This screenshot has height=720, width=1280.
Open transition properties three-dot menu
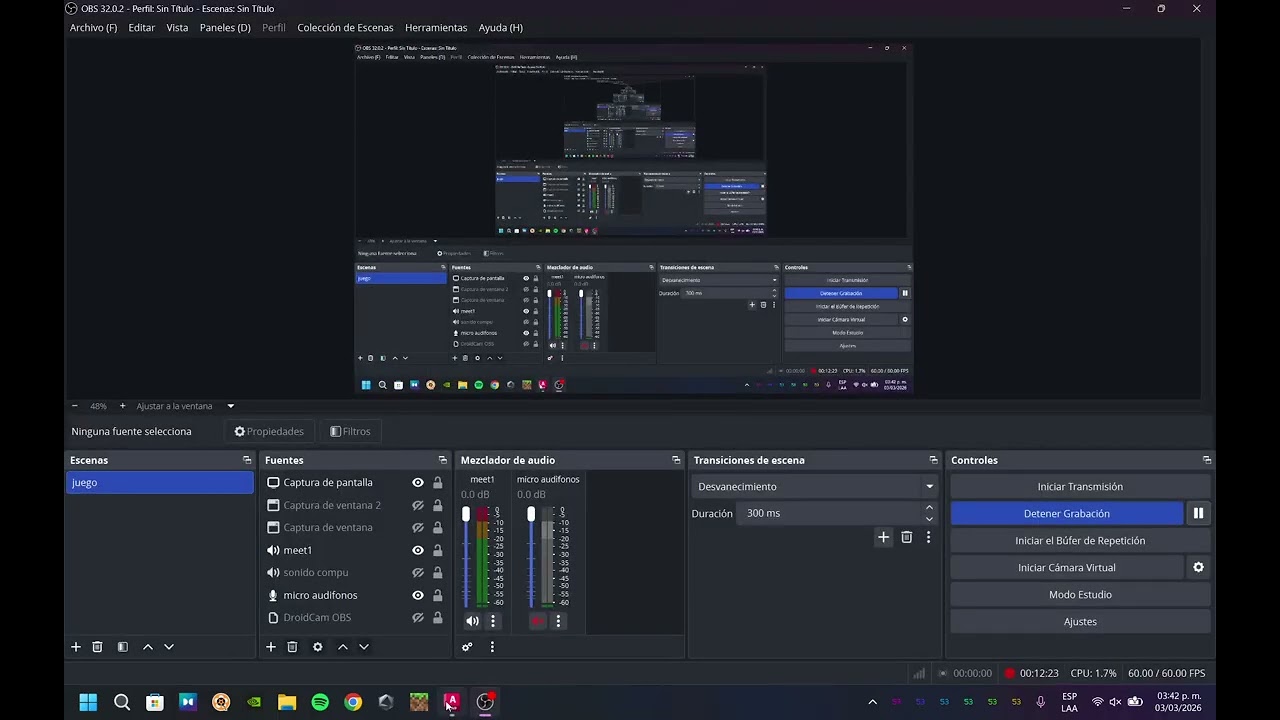(928, 537)
